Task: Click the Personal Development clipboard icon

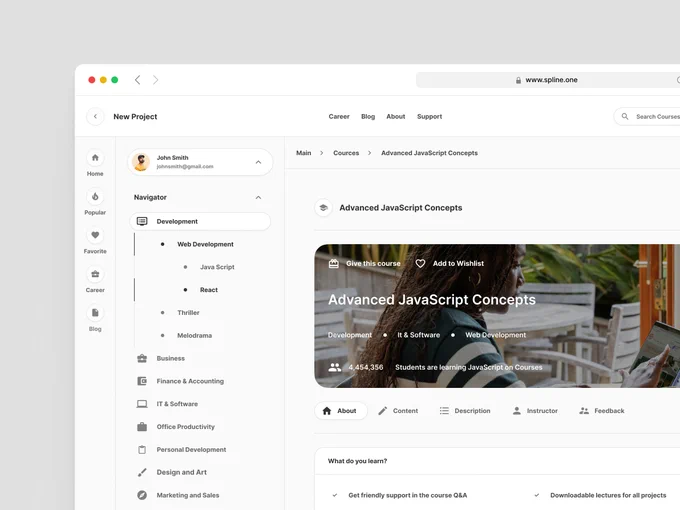Action: coord(142,450)
